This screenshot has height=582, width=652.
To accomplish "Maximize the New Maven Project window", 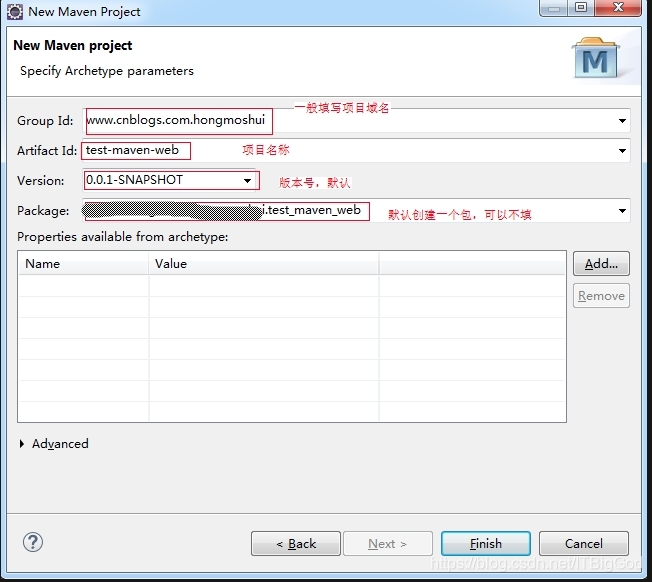I will tap(581, 7).
